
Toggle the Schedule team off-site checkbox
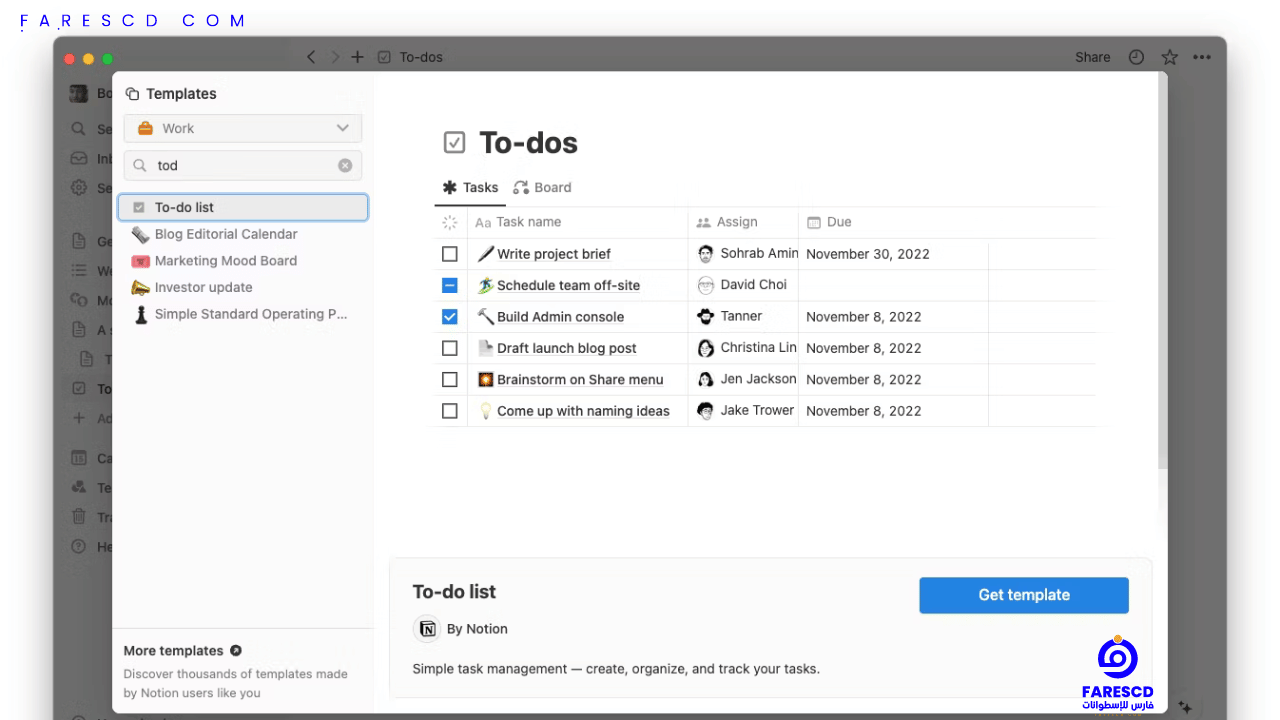(x=450, y=285)
